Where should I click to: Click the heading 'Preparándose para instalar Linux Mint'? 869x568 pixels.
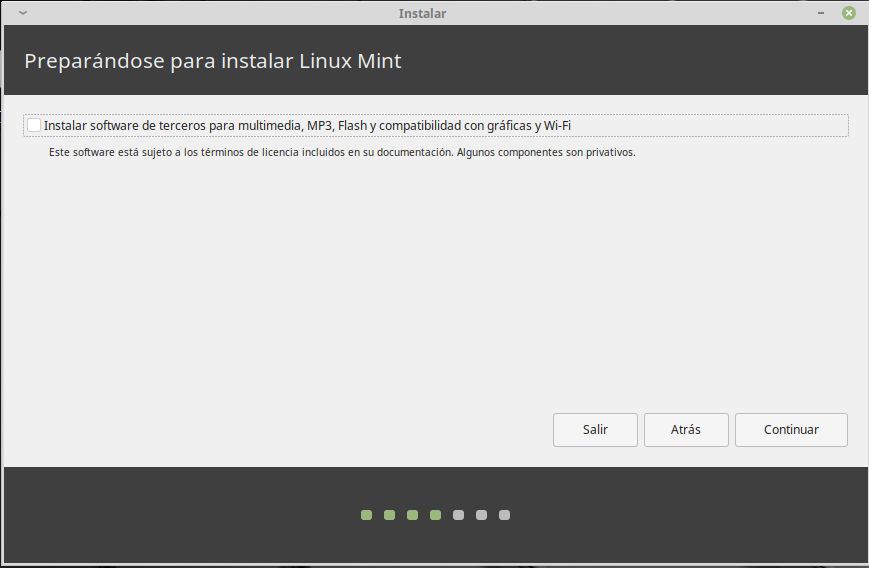click(213, 61)
